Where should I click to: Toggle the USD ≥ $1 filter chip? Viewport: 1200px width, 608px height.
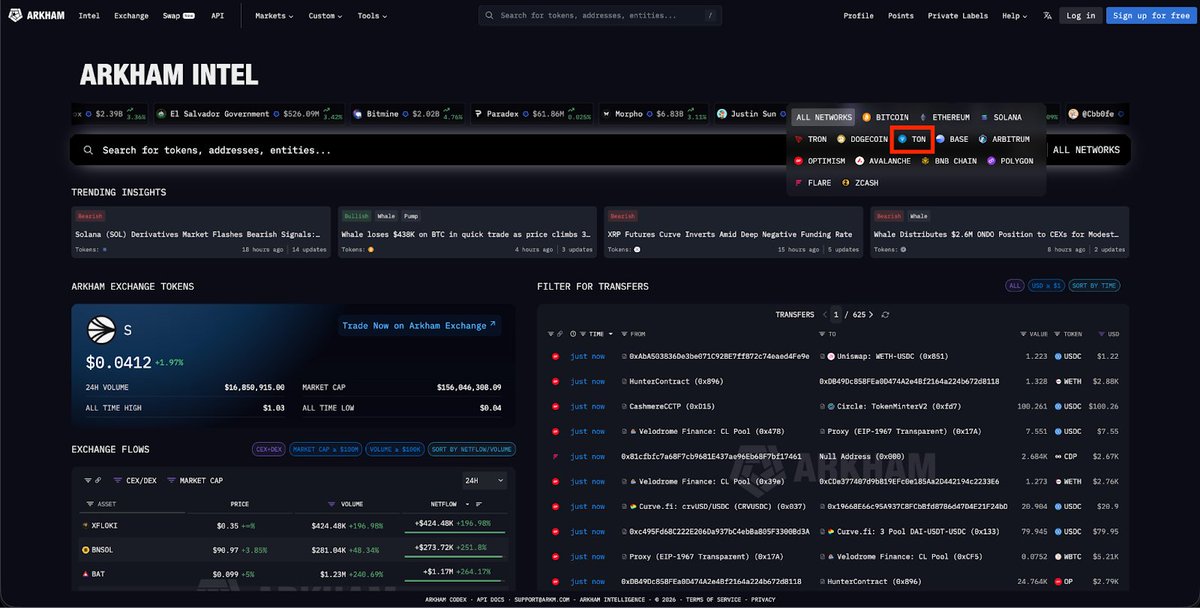coord(1046,286)
